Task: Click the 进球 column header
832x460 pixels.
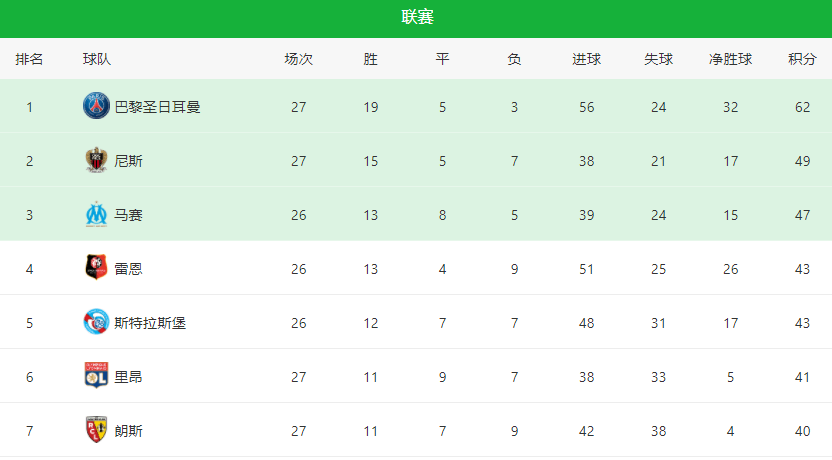Action: pyautogui.click(x=586, y=59)
